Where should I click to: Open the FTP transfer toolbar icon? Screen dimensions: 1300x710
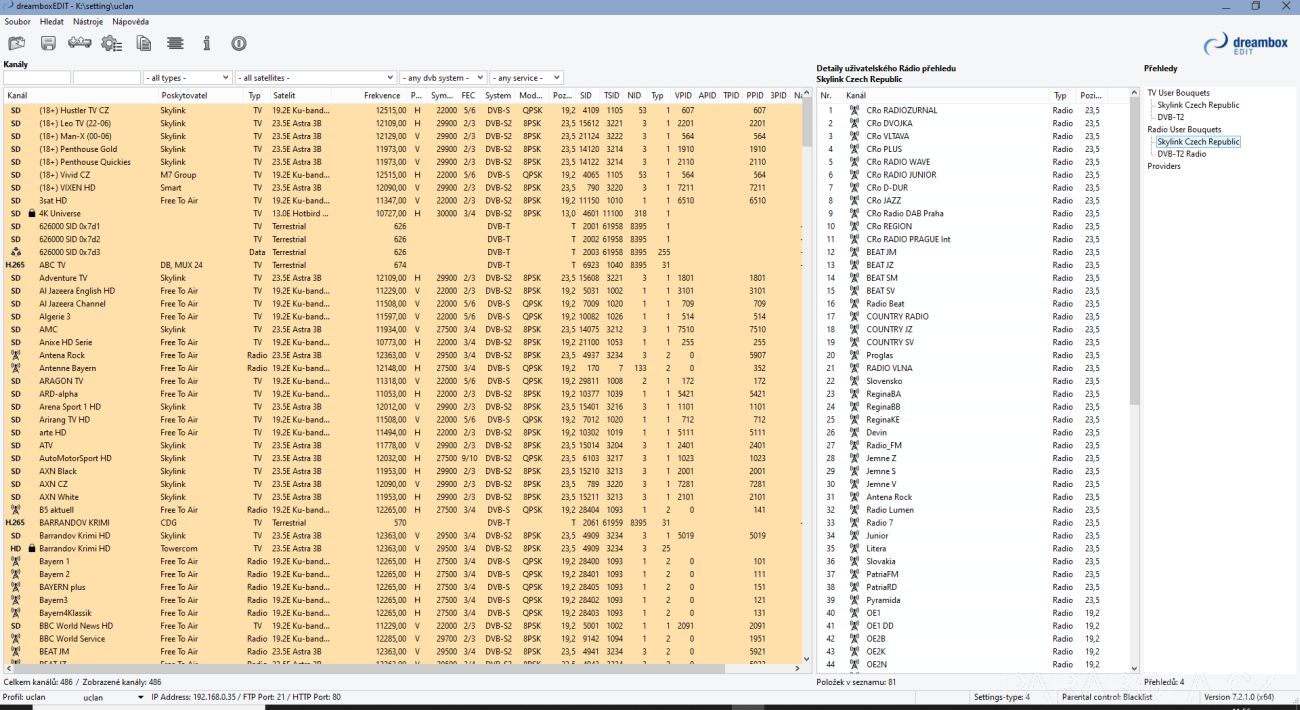click(79, 43)
